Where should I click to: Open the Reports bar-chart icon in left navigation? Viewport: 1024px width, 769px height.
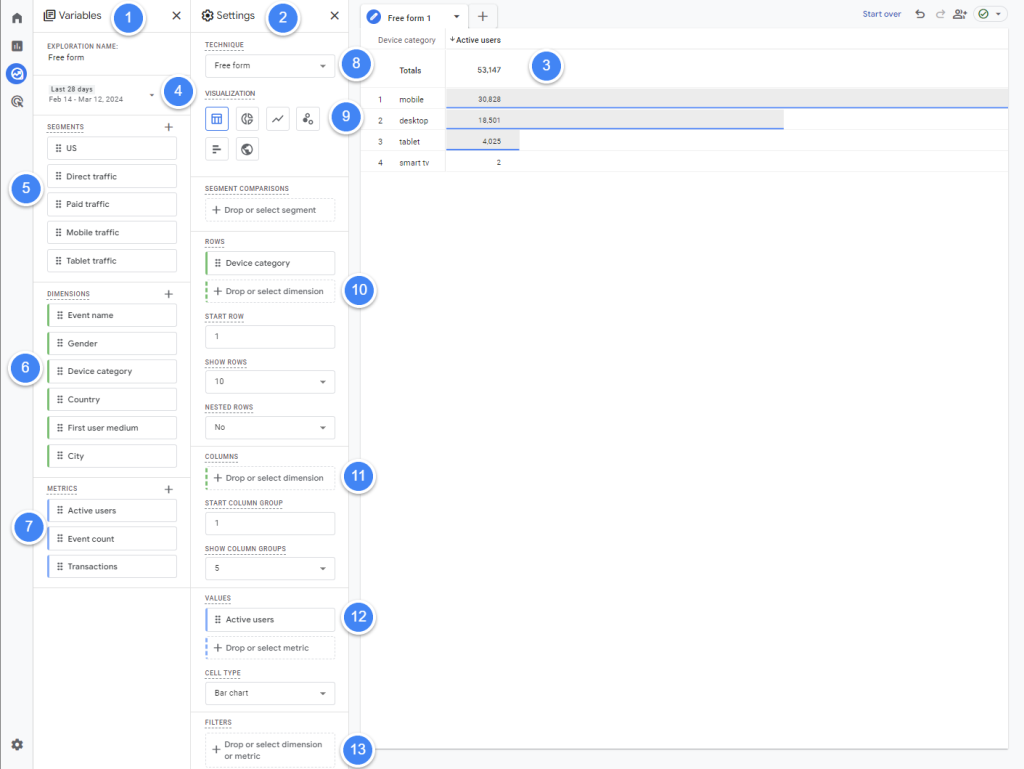(x=17, y=46)
